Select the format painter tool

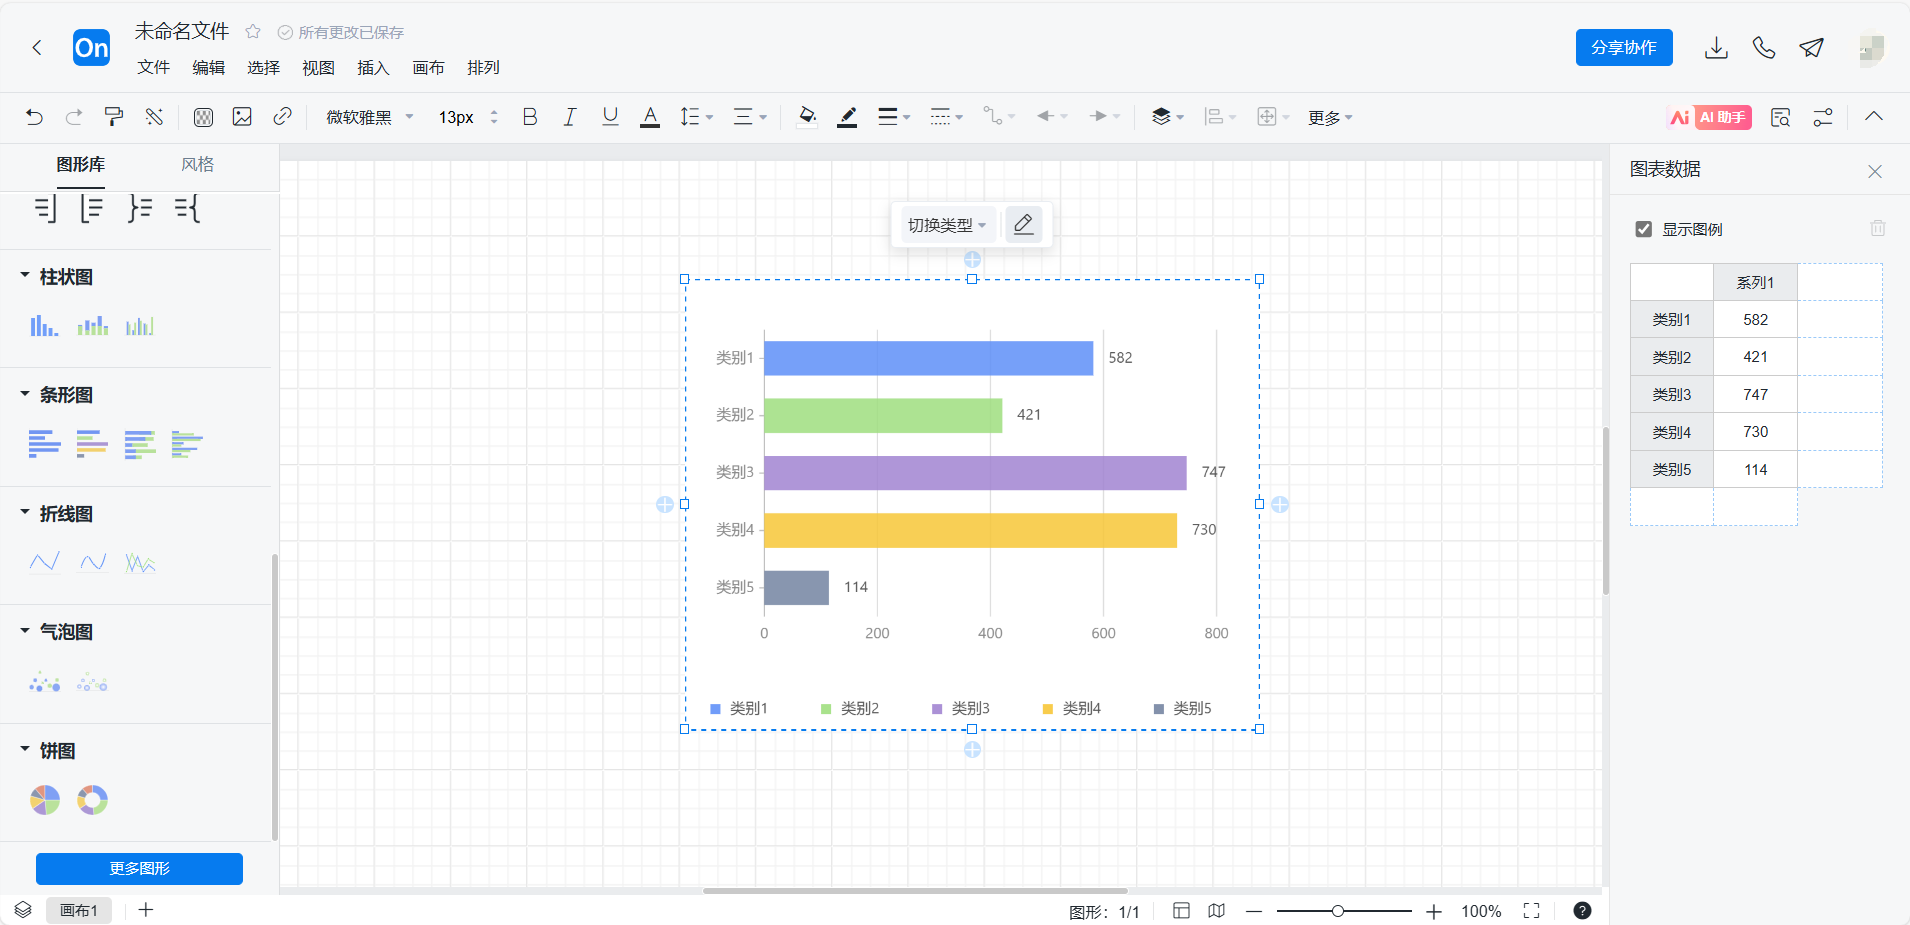114,117
